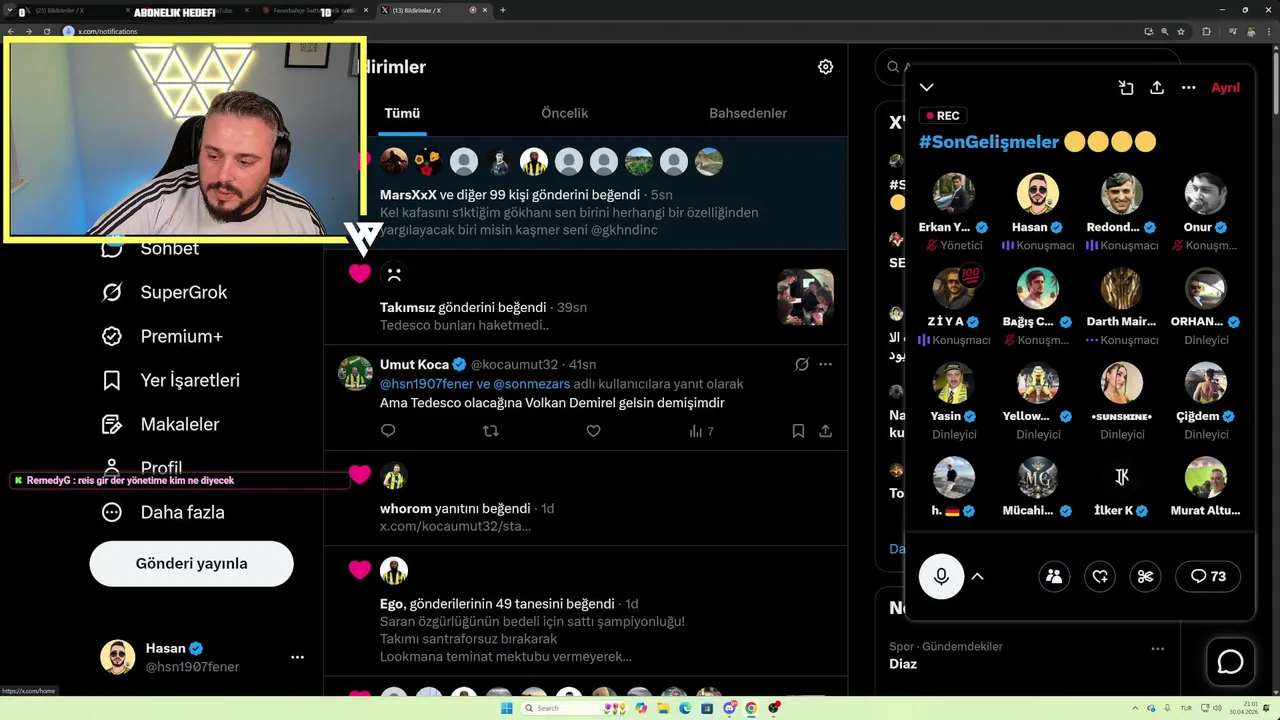
Task: Expand microphone options caret
Action: pos(977,576)
